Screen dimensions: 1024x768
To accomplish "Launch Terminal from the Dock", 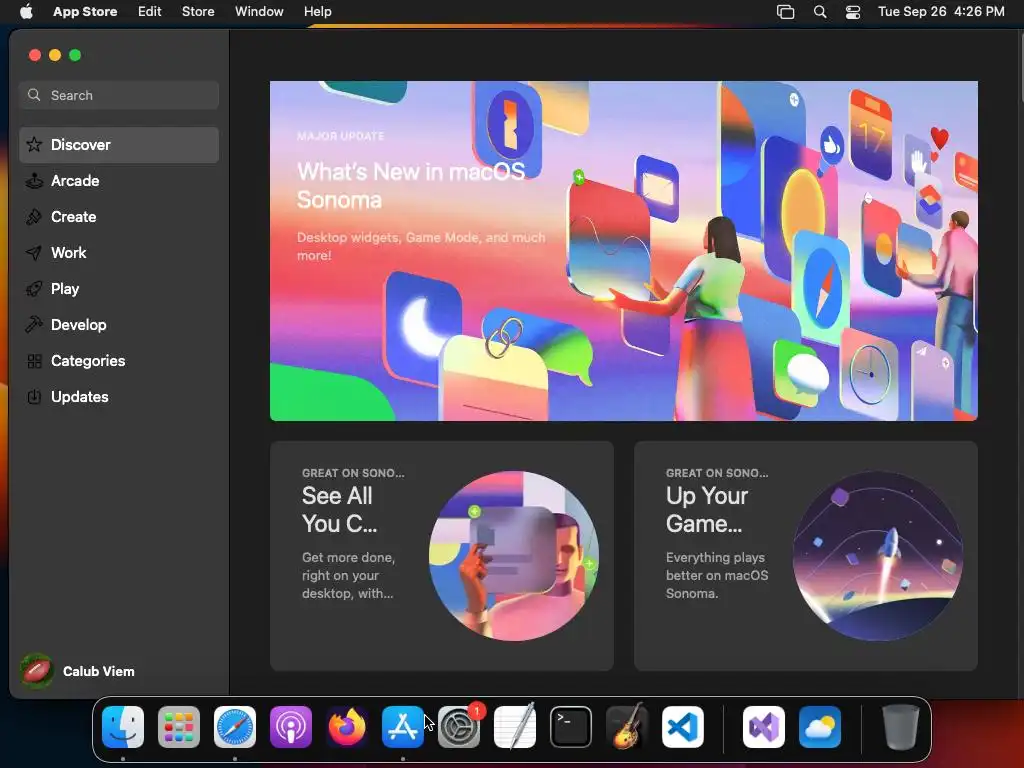I will click(x=571, y=727).
